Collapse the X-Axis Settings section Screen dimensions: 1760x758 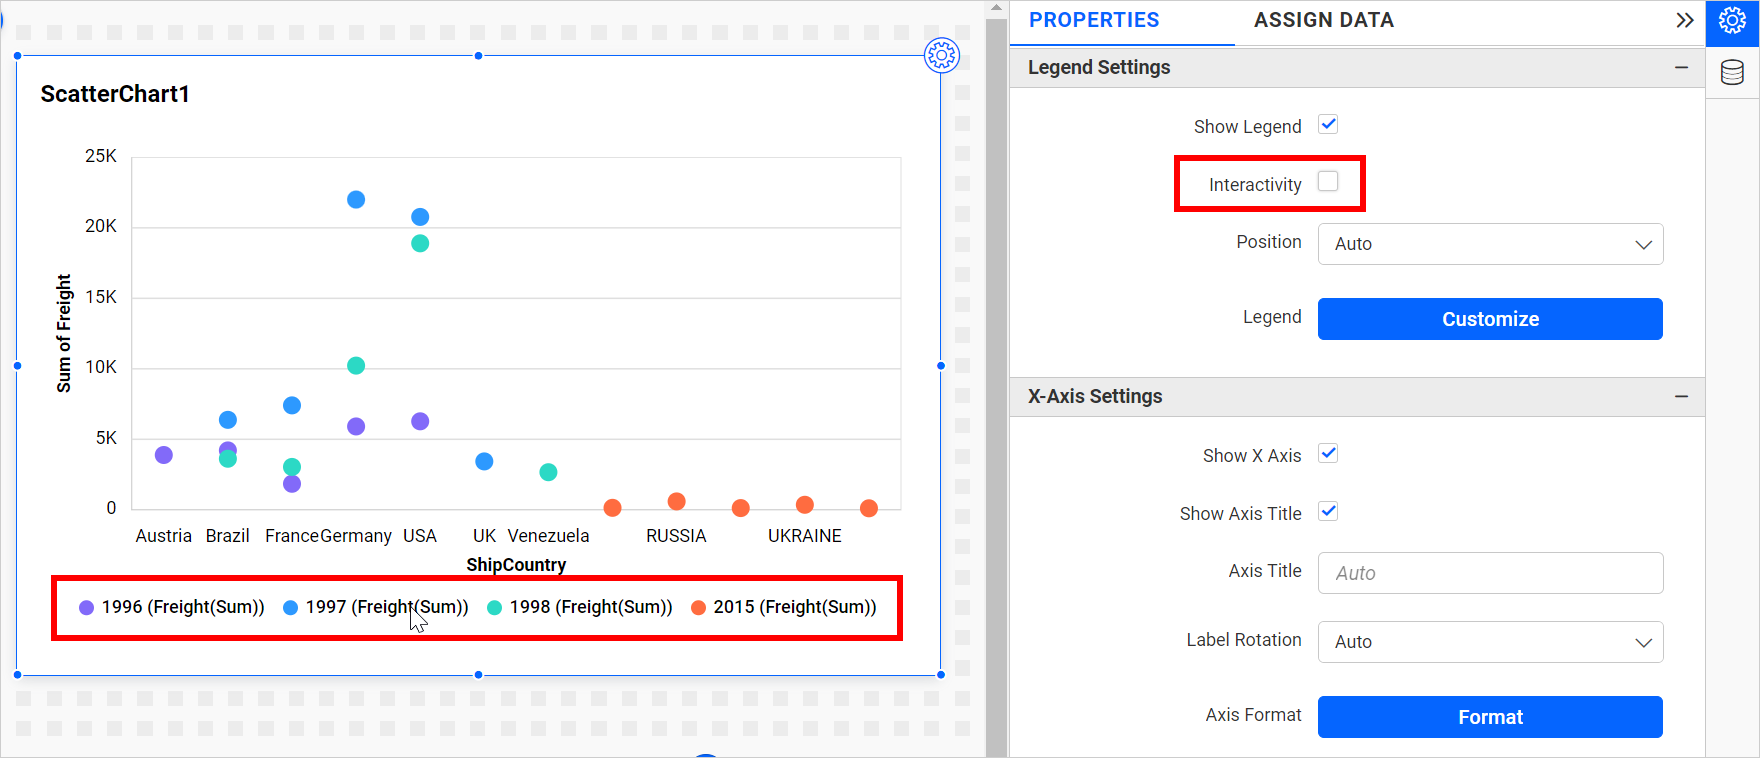point(1681,396)
